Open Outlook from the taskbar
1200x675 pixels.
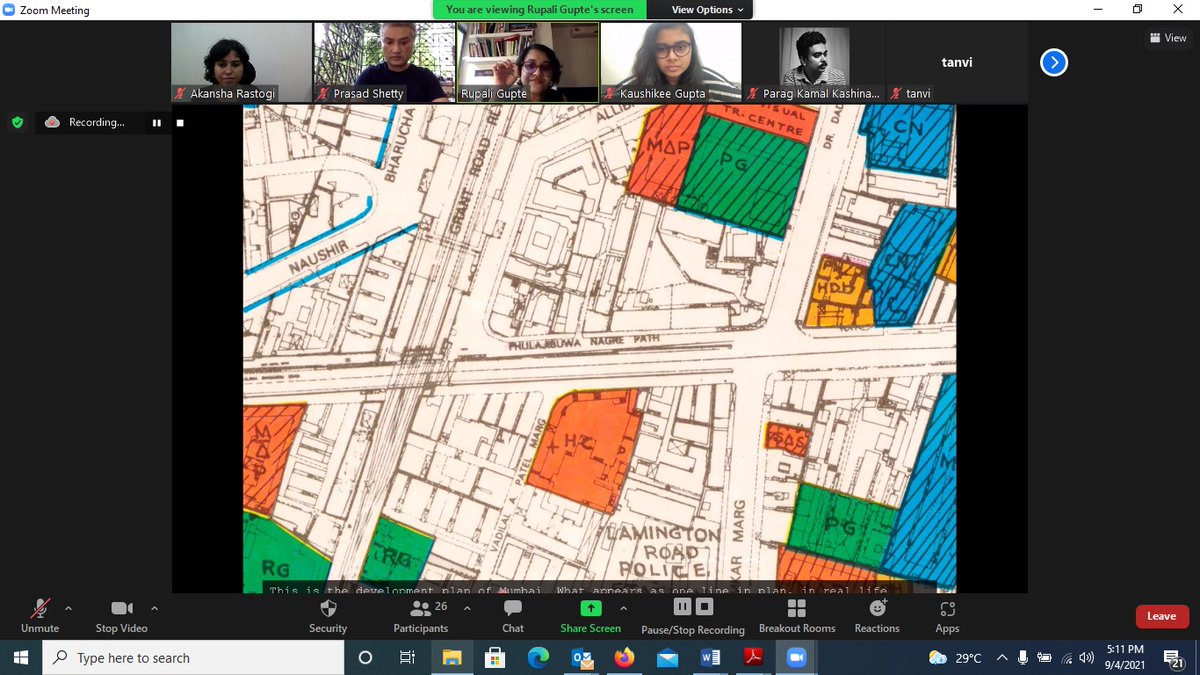point(581,658)
